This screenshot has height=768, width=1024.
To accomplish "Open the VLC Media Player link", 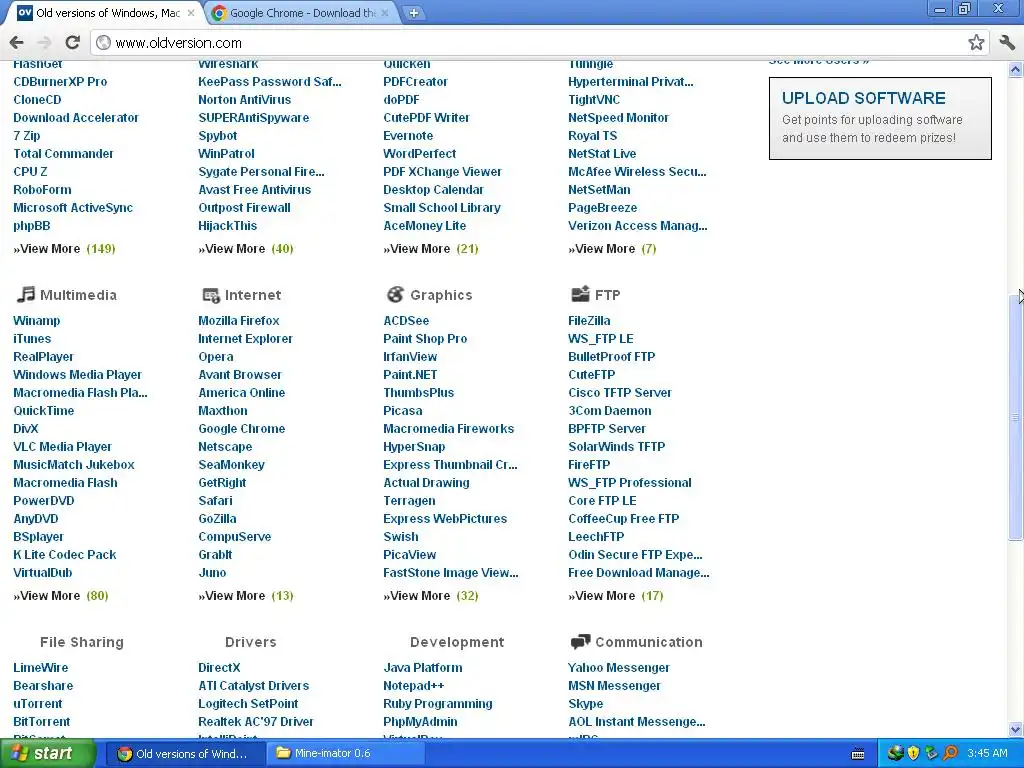I will (63, 447).
